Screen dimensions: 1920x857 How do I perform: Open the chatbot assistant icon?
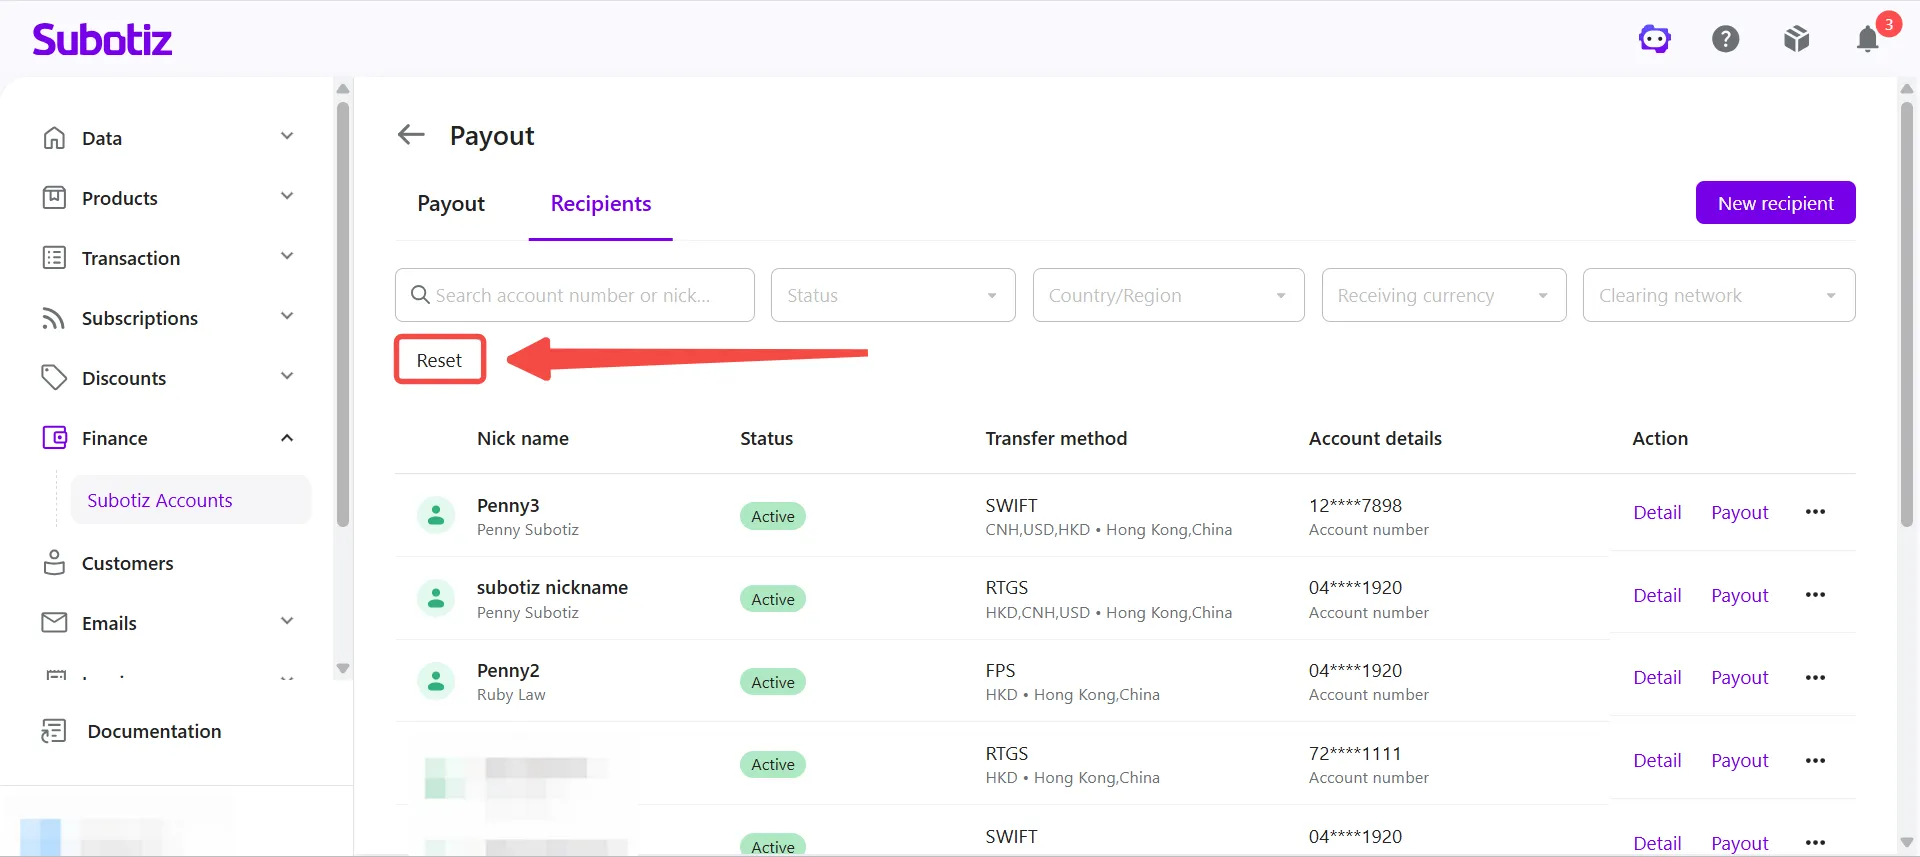point(1655,39)
